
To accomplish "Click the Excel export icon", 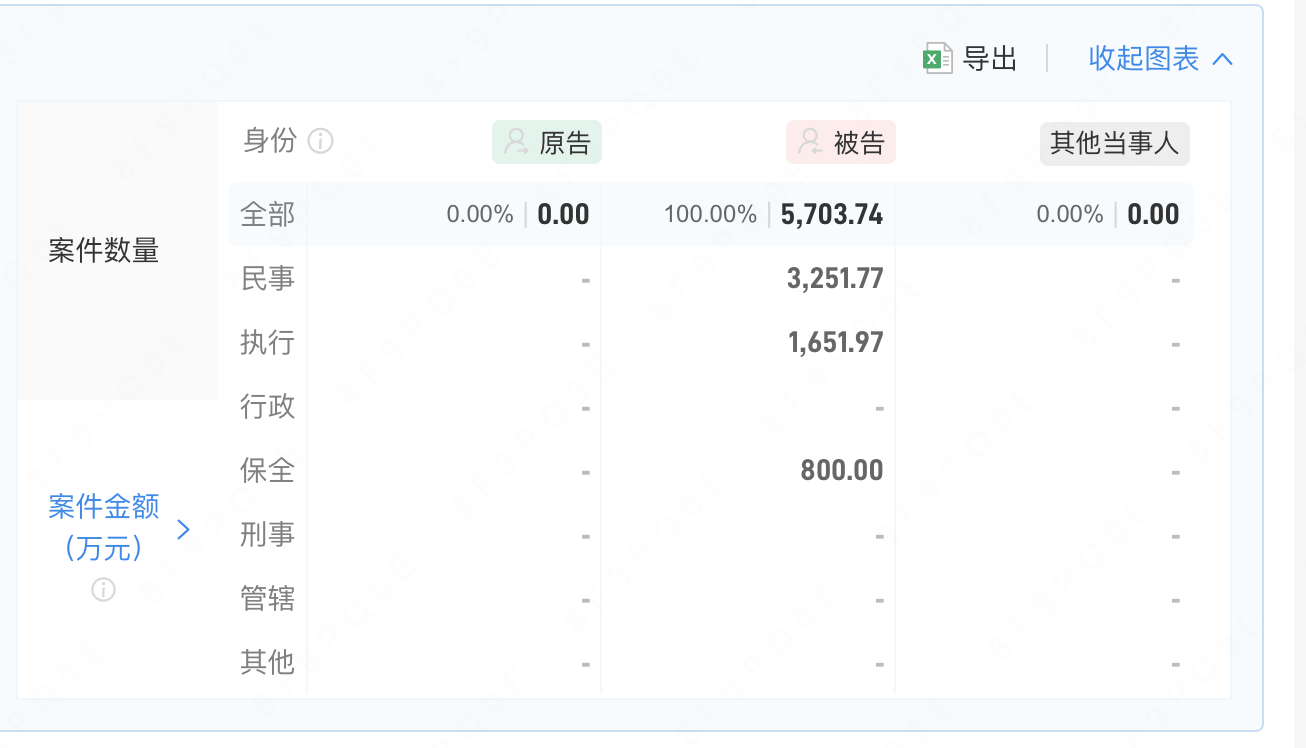I will 937,59.
